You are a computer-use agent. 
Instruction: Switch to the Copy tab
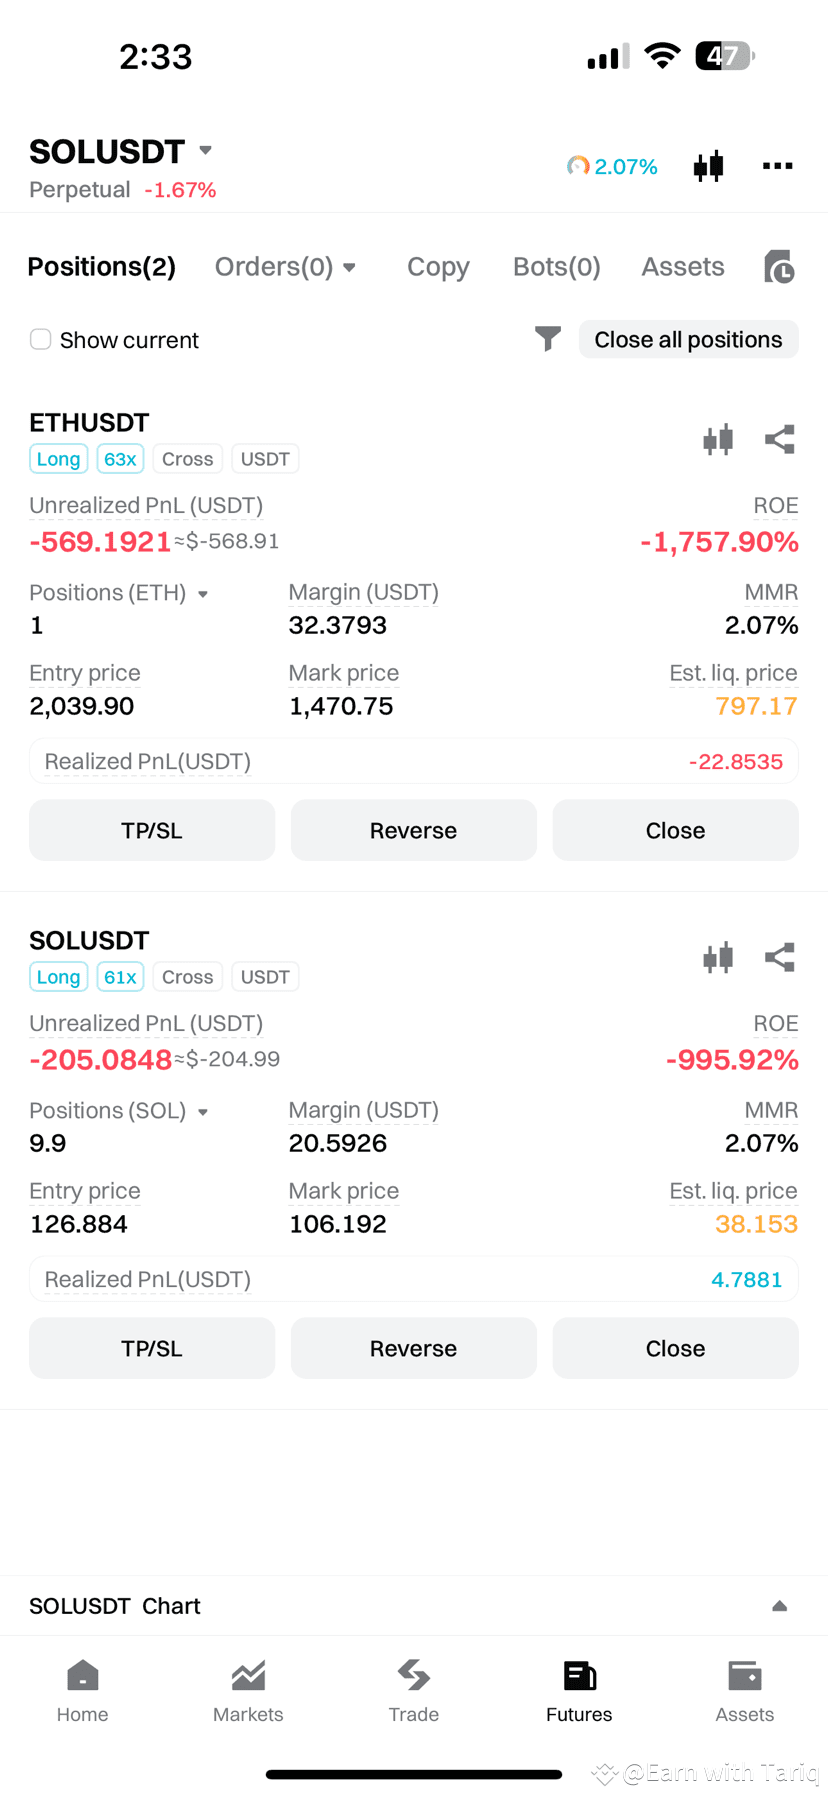tap(438, 267)
